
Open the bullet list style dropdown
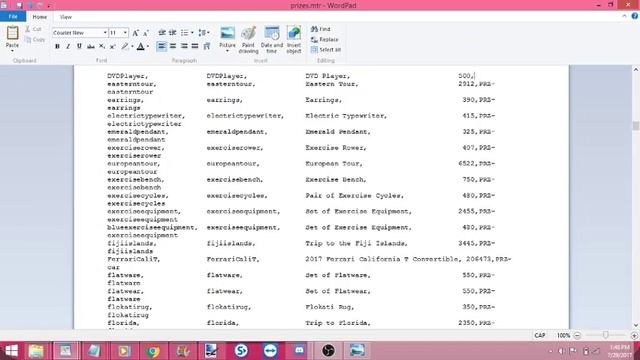click(x=192, y=33)
